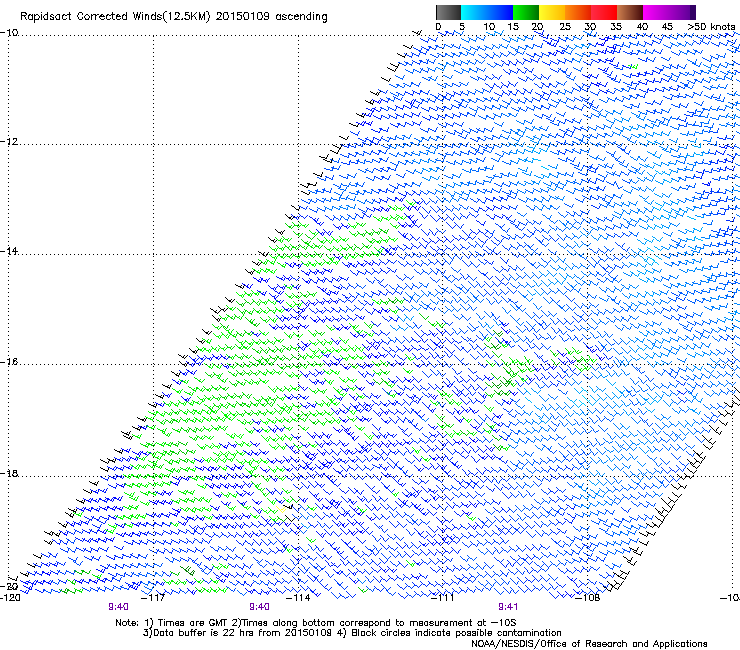Select the orange 25-30 knots legend segment
The width and height of the screenshot is (740, 650).
click(x=578, y=12)
